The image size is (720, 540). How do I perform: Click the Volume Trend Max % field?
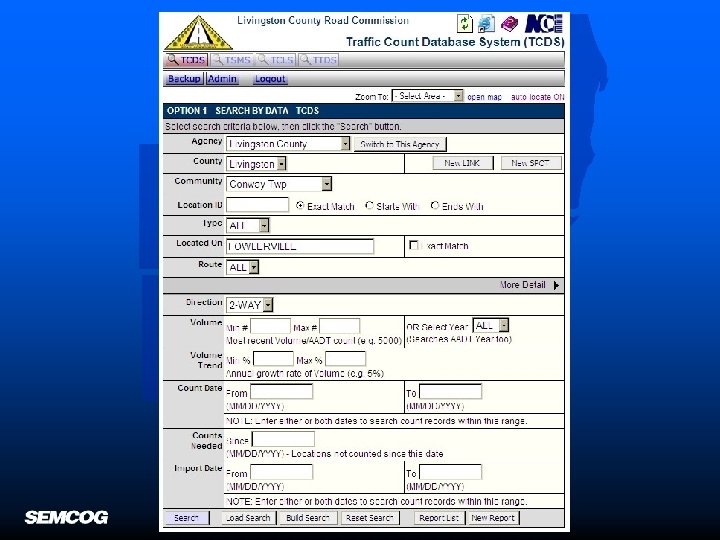coord(345,359)
